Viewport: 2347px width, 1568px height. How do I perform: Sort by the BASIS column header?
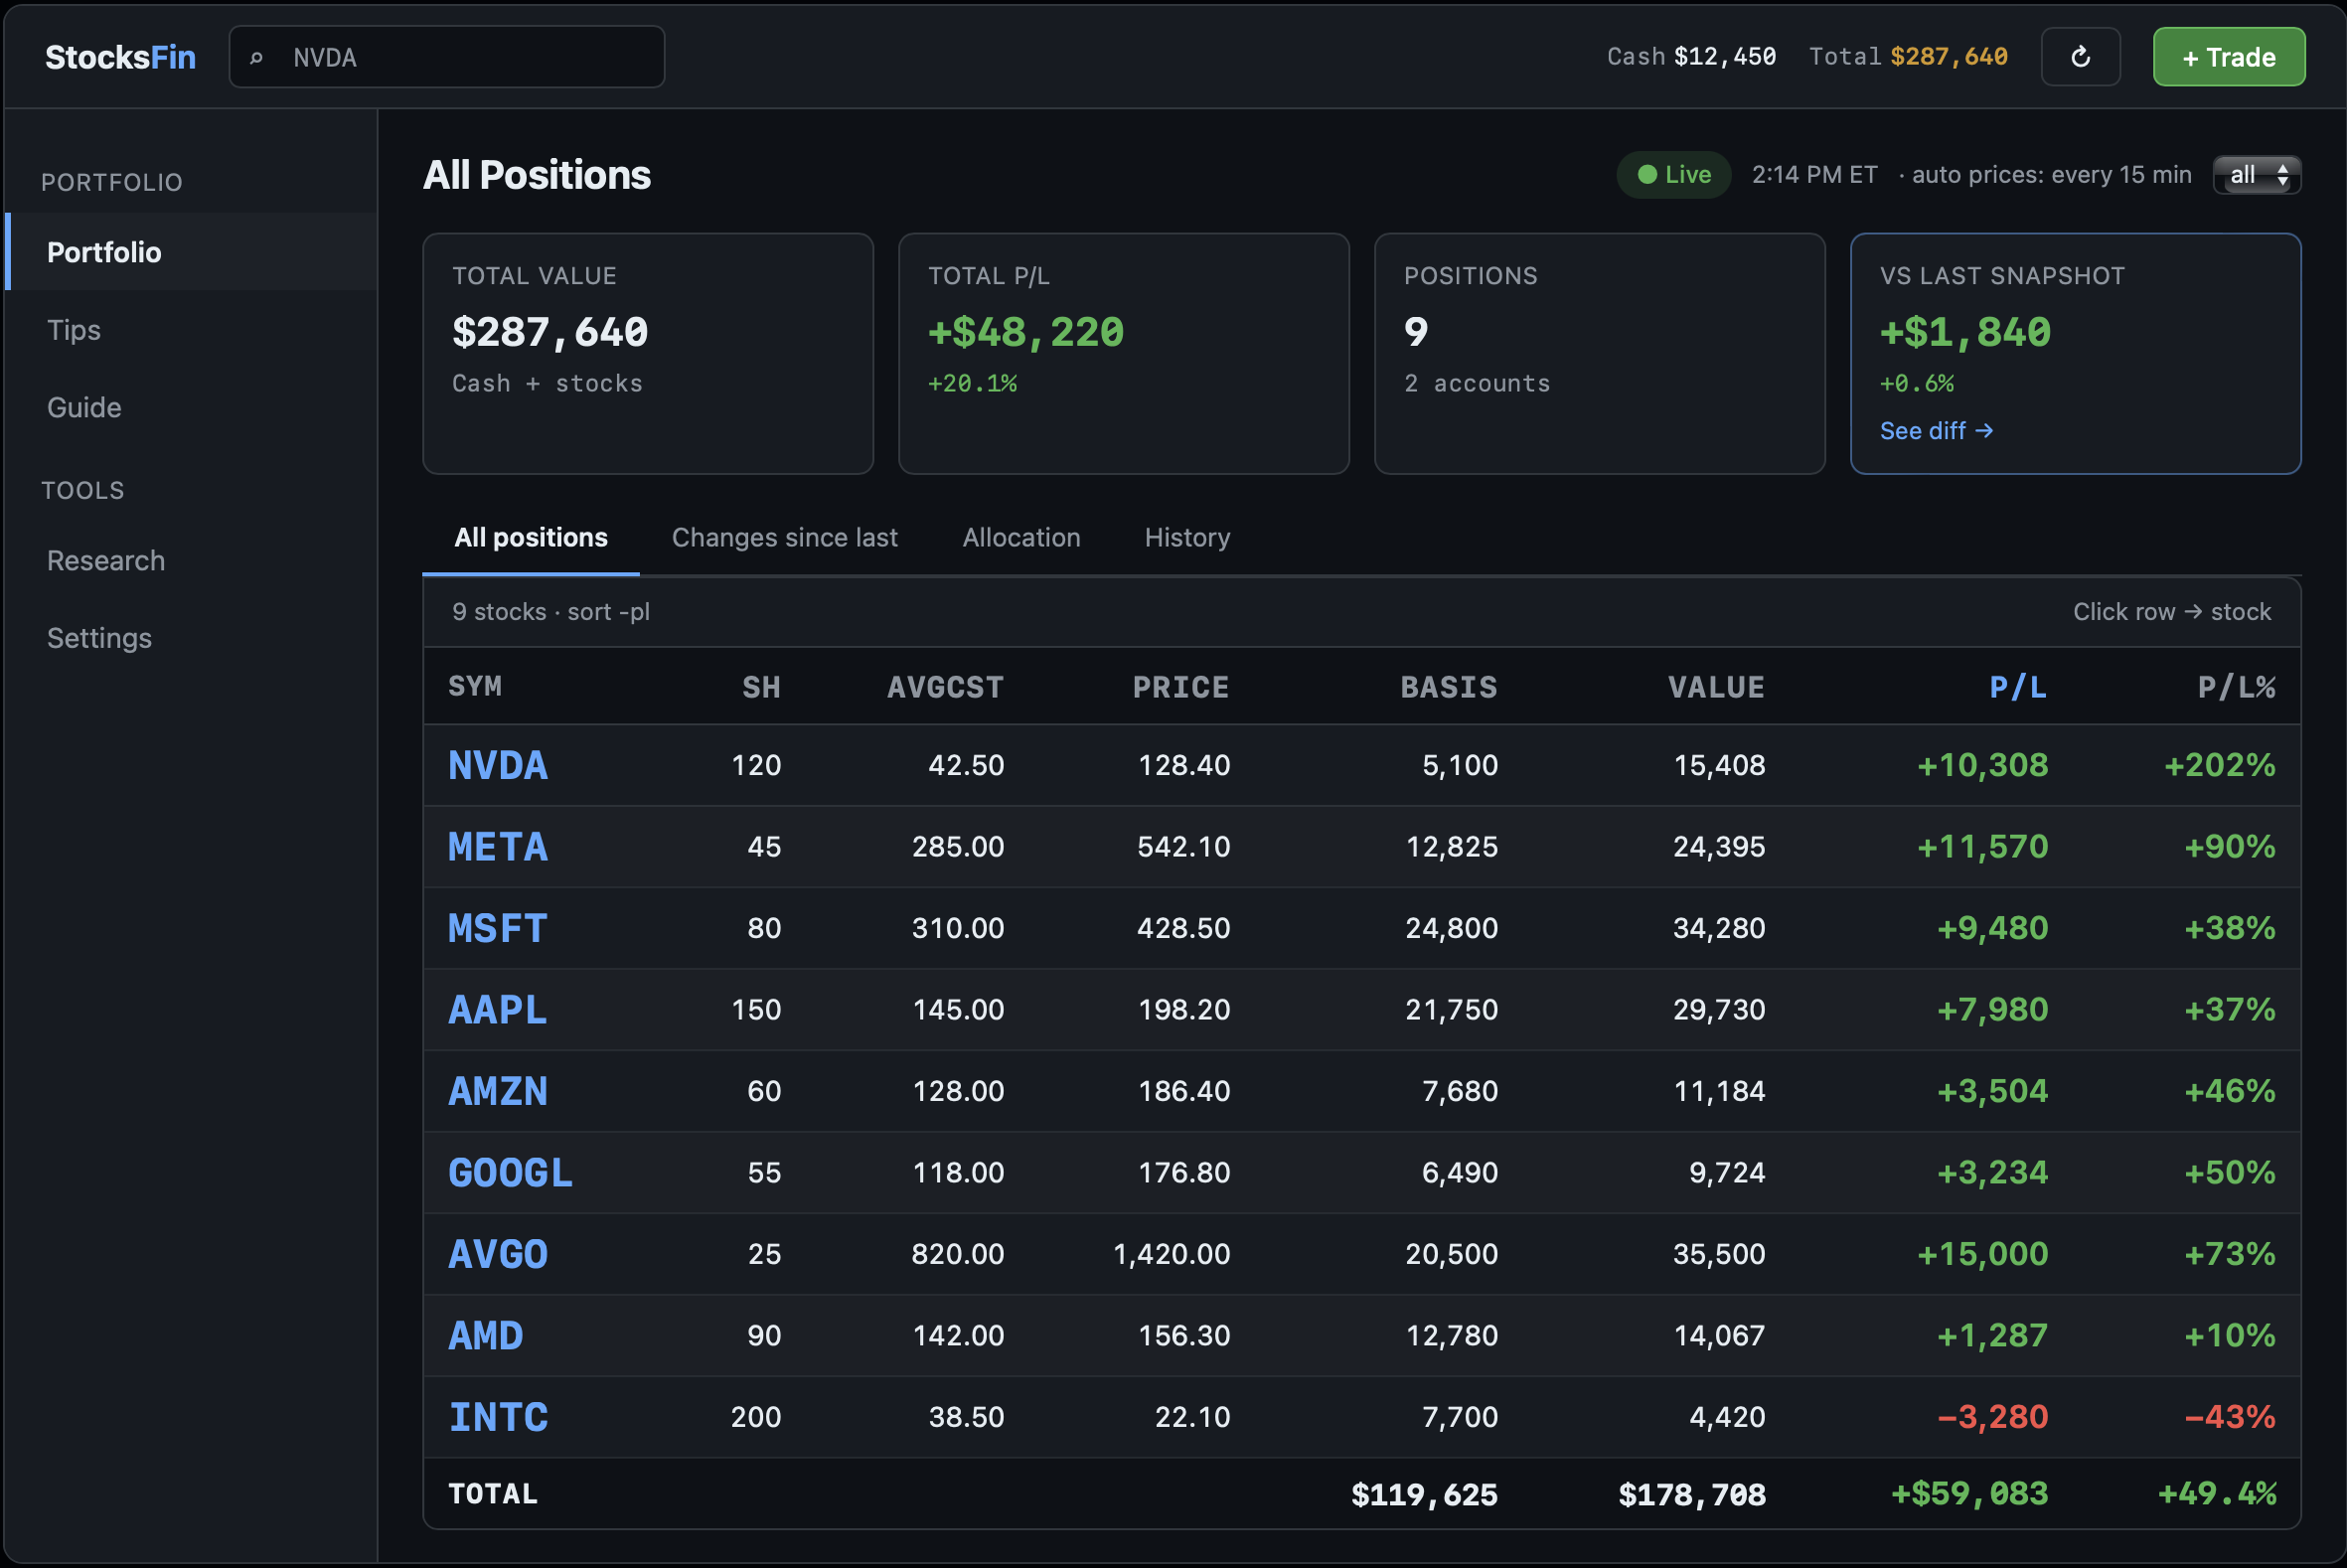[x=1448, y=687]
